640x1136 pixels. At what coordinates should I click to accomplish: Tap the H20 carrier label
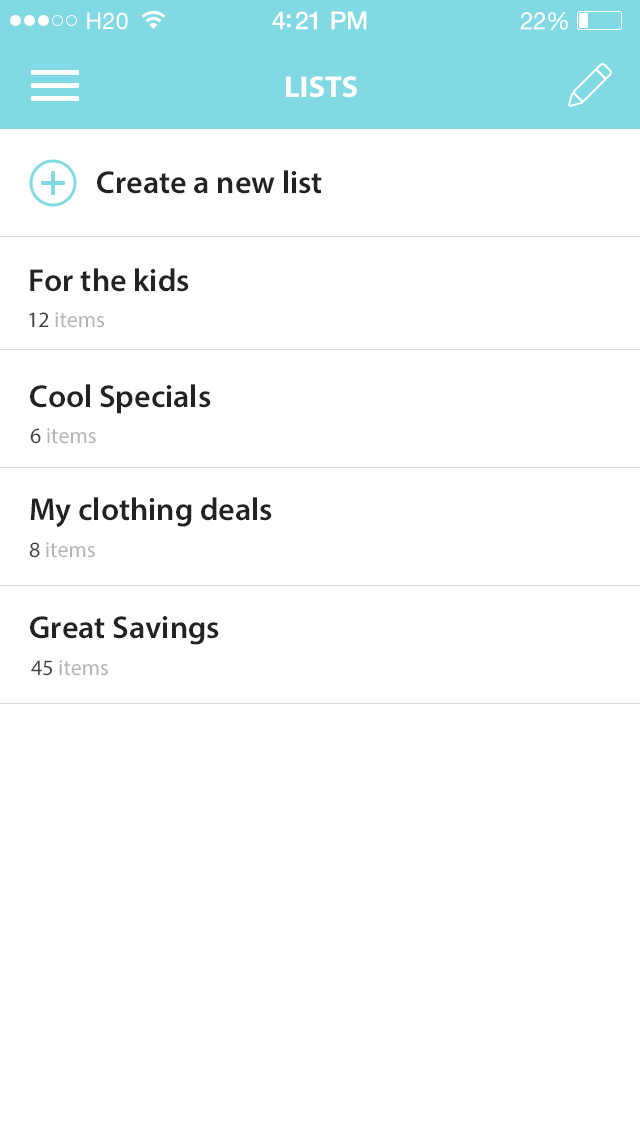[107, 21]
